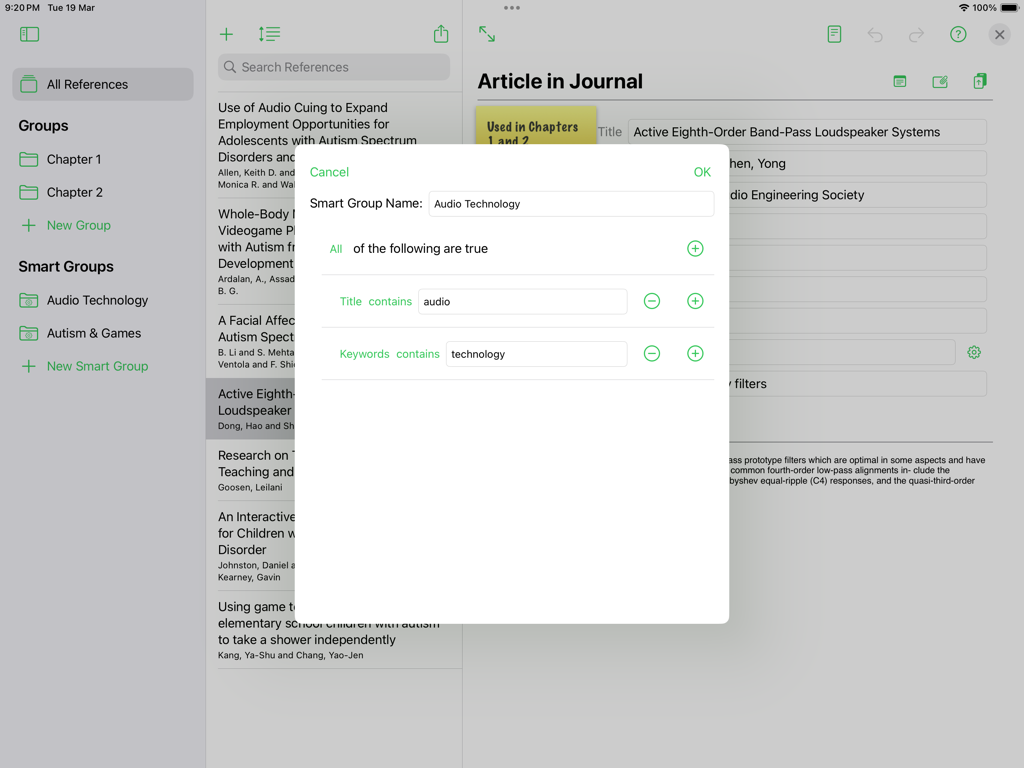
Task: Confirm the smart group with OK
Action: tap(702, 171)
